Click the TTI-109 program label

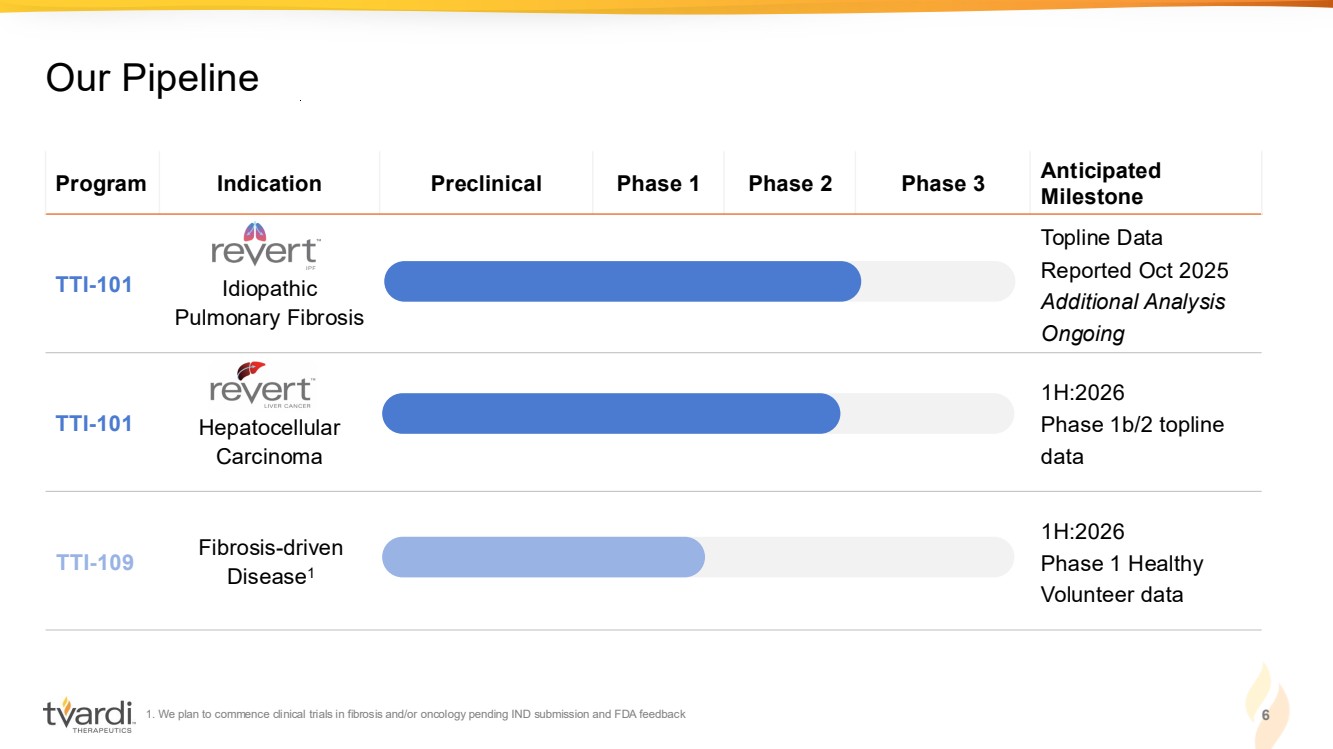pyautogui.click(x=95, y=562)
